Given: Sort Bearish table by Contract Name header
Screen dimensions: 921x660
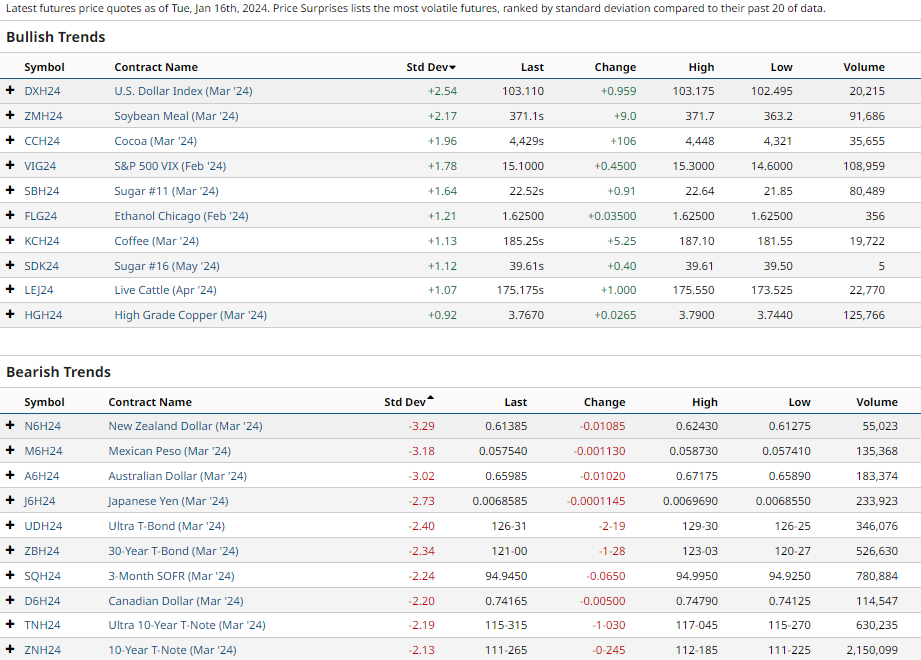Looking at the screenshot, I should click(150, 402).
